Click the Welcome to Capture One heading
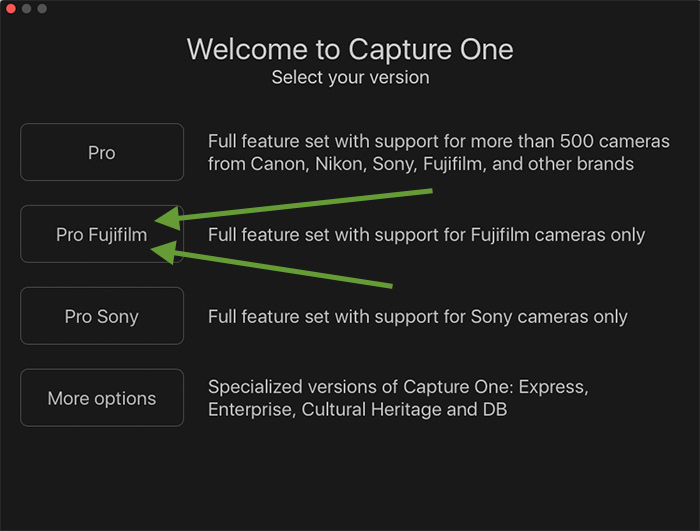Screen dimensions: 700x531 click(350, 49)
